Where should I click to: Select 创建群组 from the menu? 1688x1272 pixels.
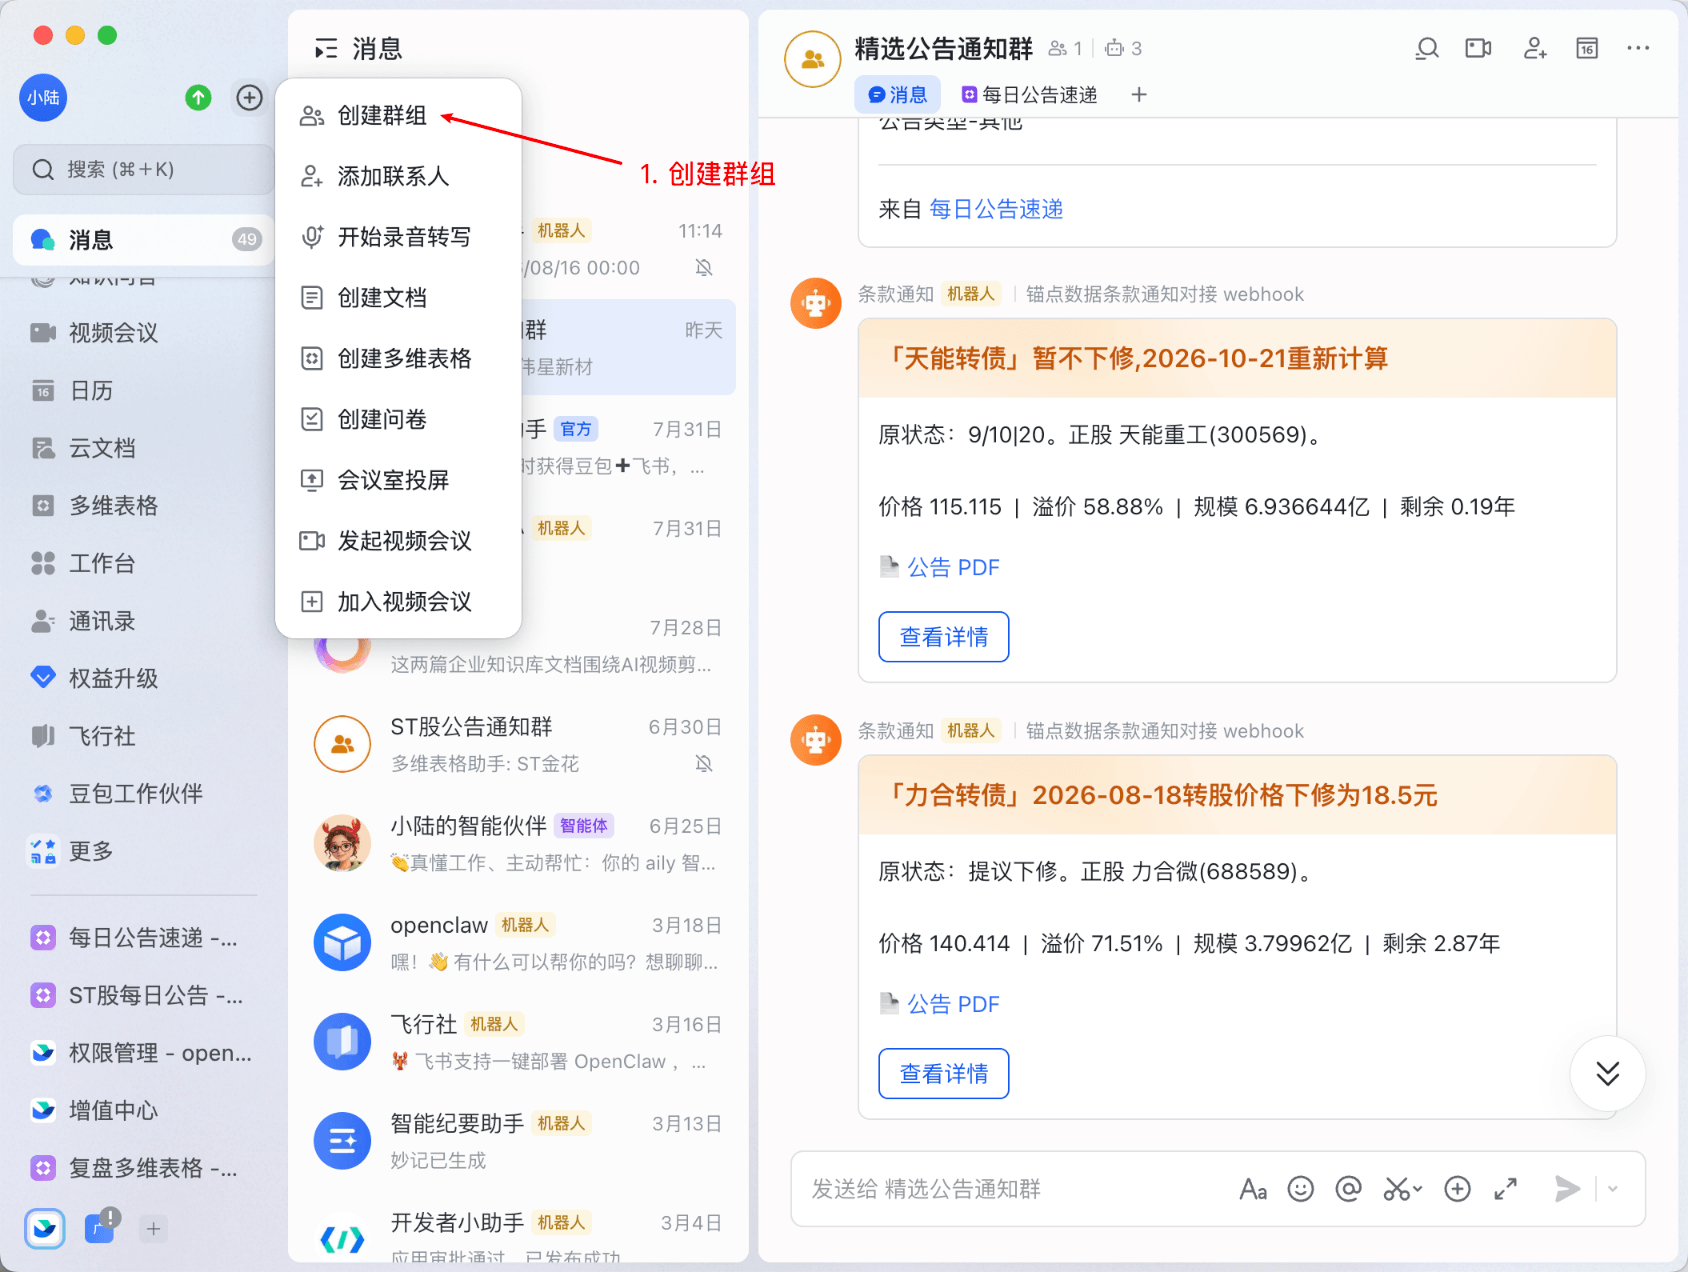point(398,116)
